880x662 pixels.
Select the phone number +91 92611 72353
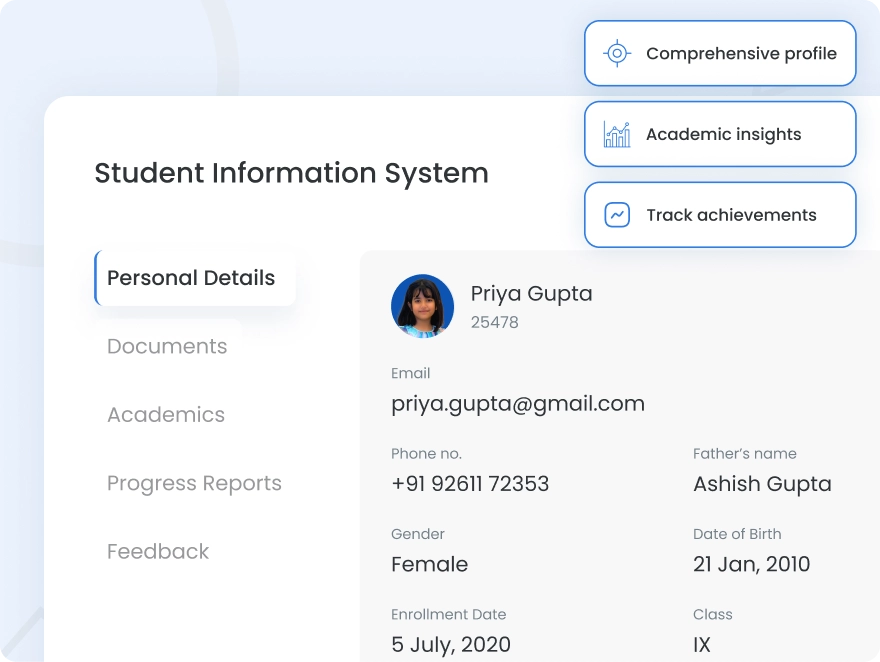[470, 483]
